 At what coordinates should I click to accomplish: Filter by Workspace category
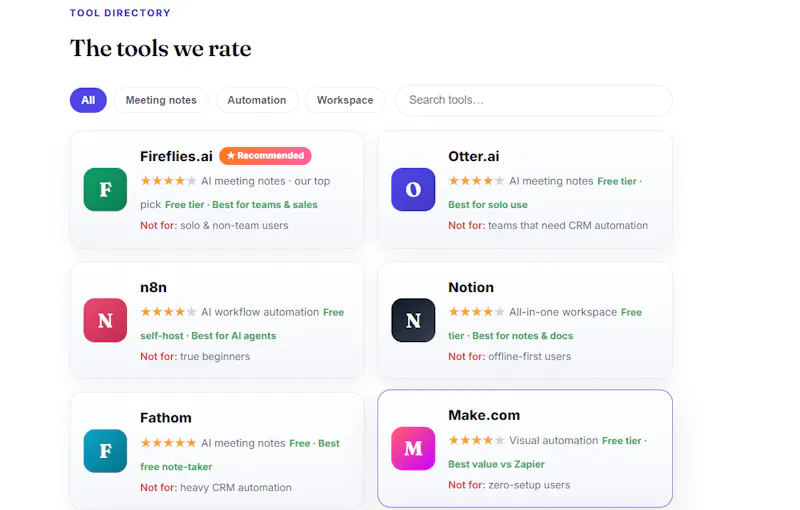[x=345, y=100]
